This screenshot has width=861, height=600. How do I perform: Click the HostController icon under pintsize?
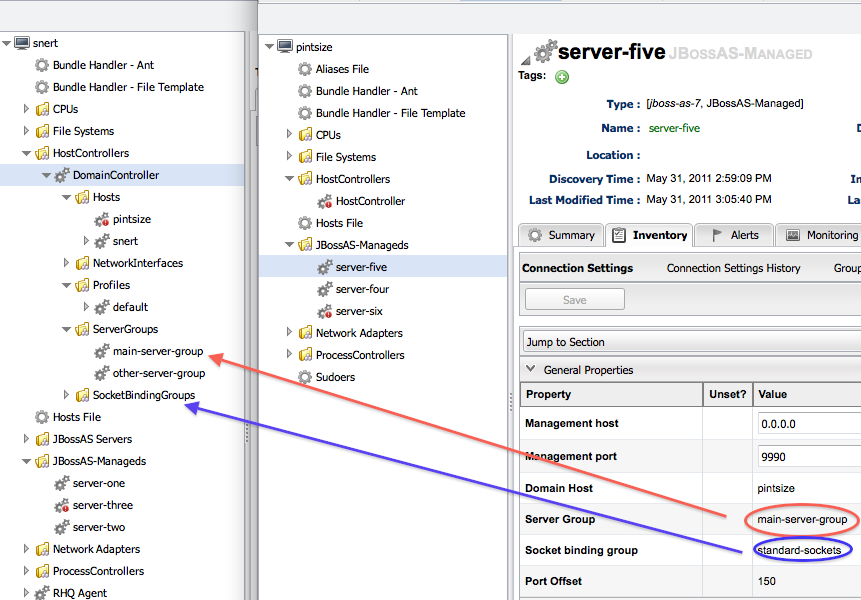click(325, 201)
